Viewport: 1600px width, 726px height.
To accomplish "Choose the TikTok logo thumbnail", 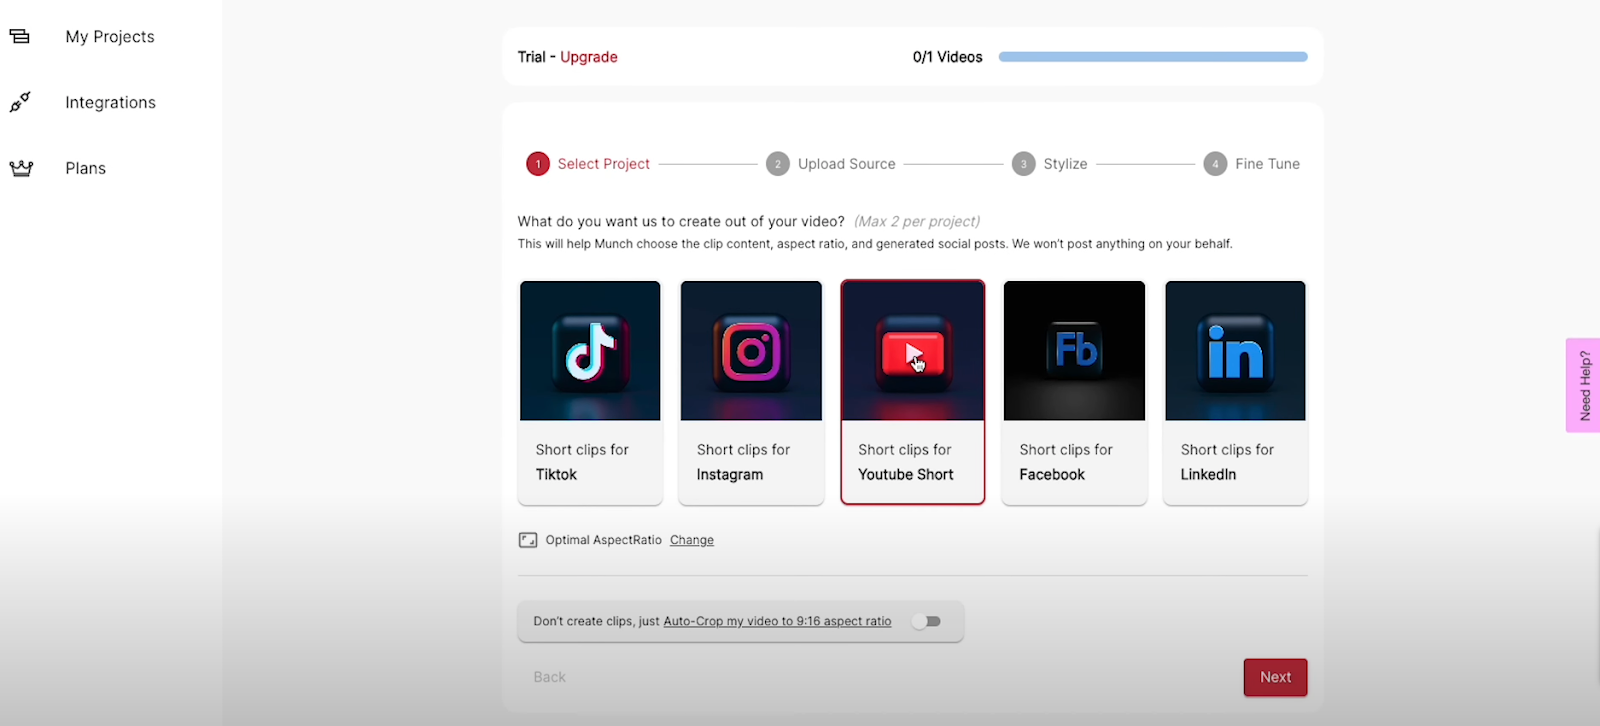I will pyautogui.click(x=590, y=351).
